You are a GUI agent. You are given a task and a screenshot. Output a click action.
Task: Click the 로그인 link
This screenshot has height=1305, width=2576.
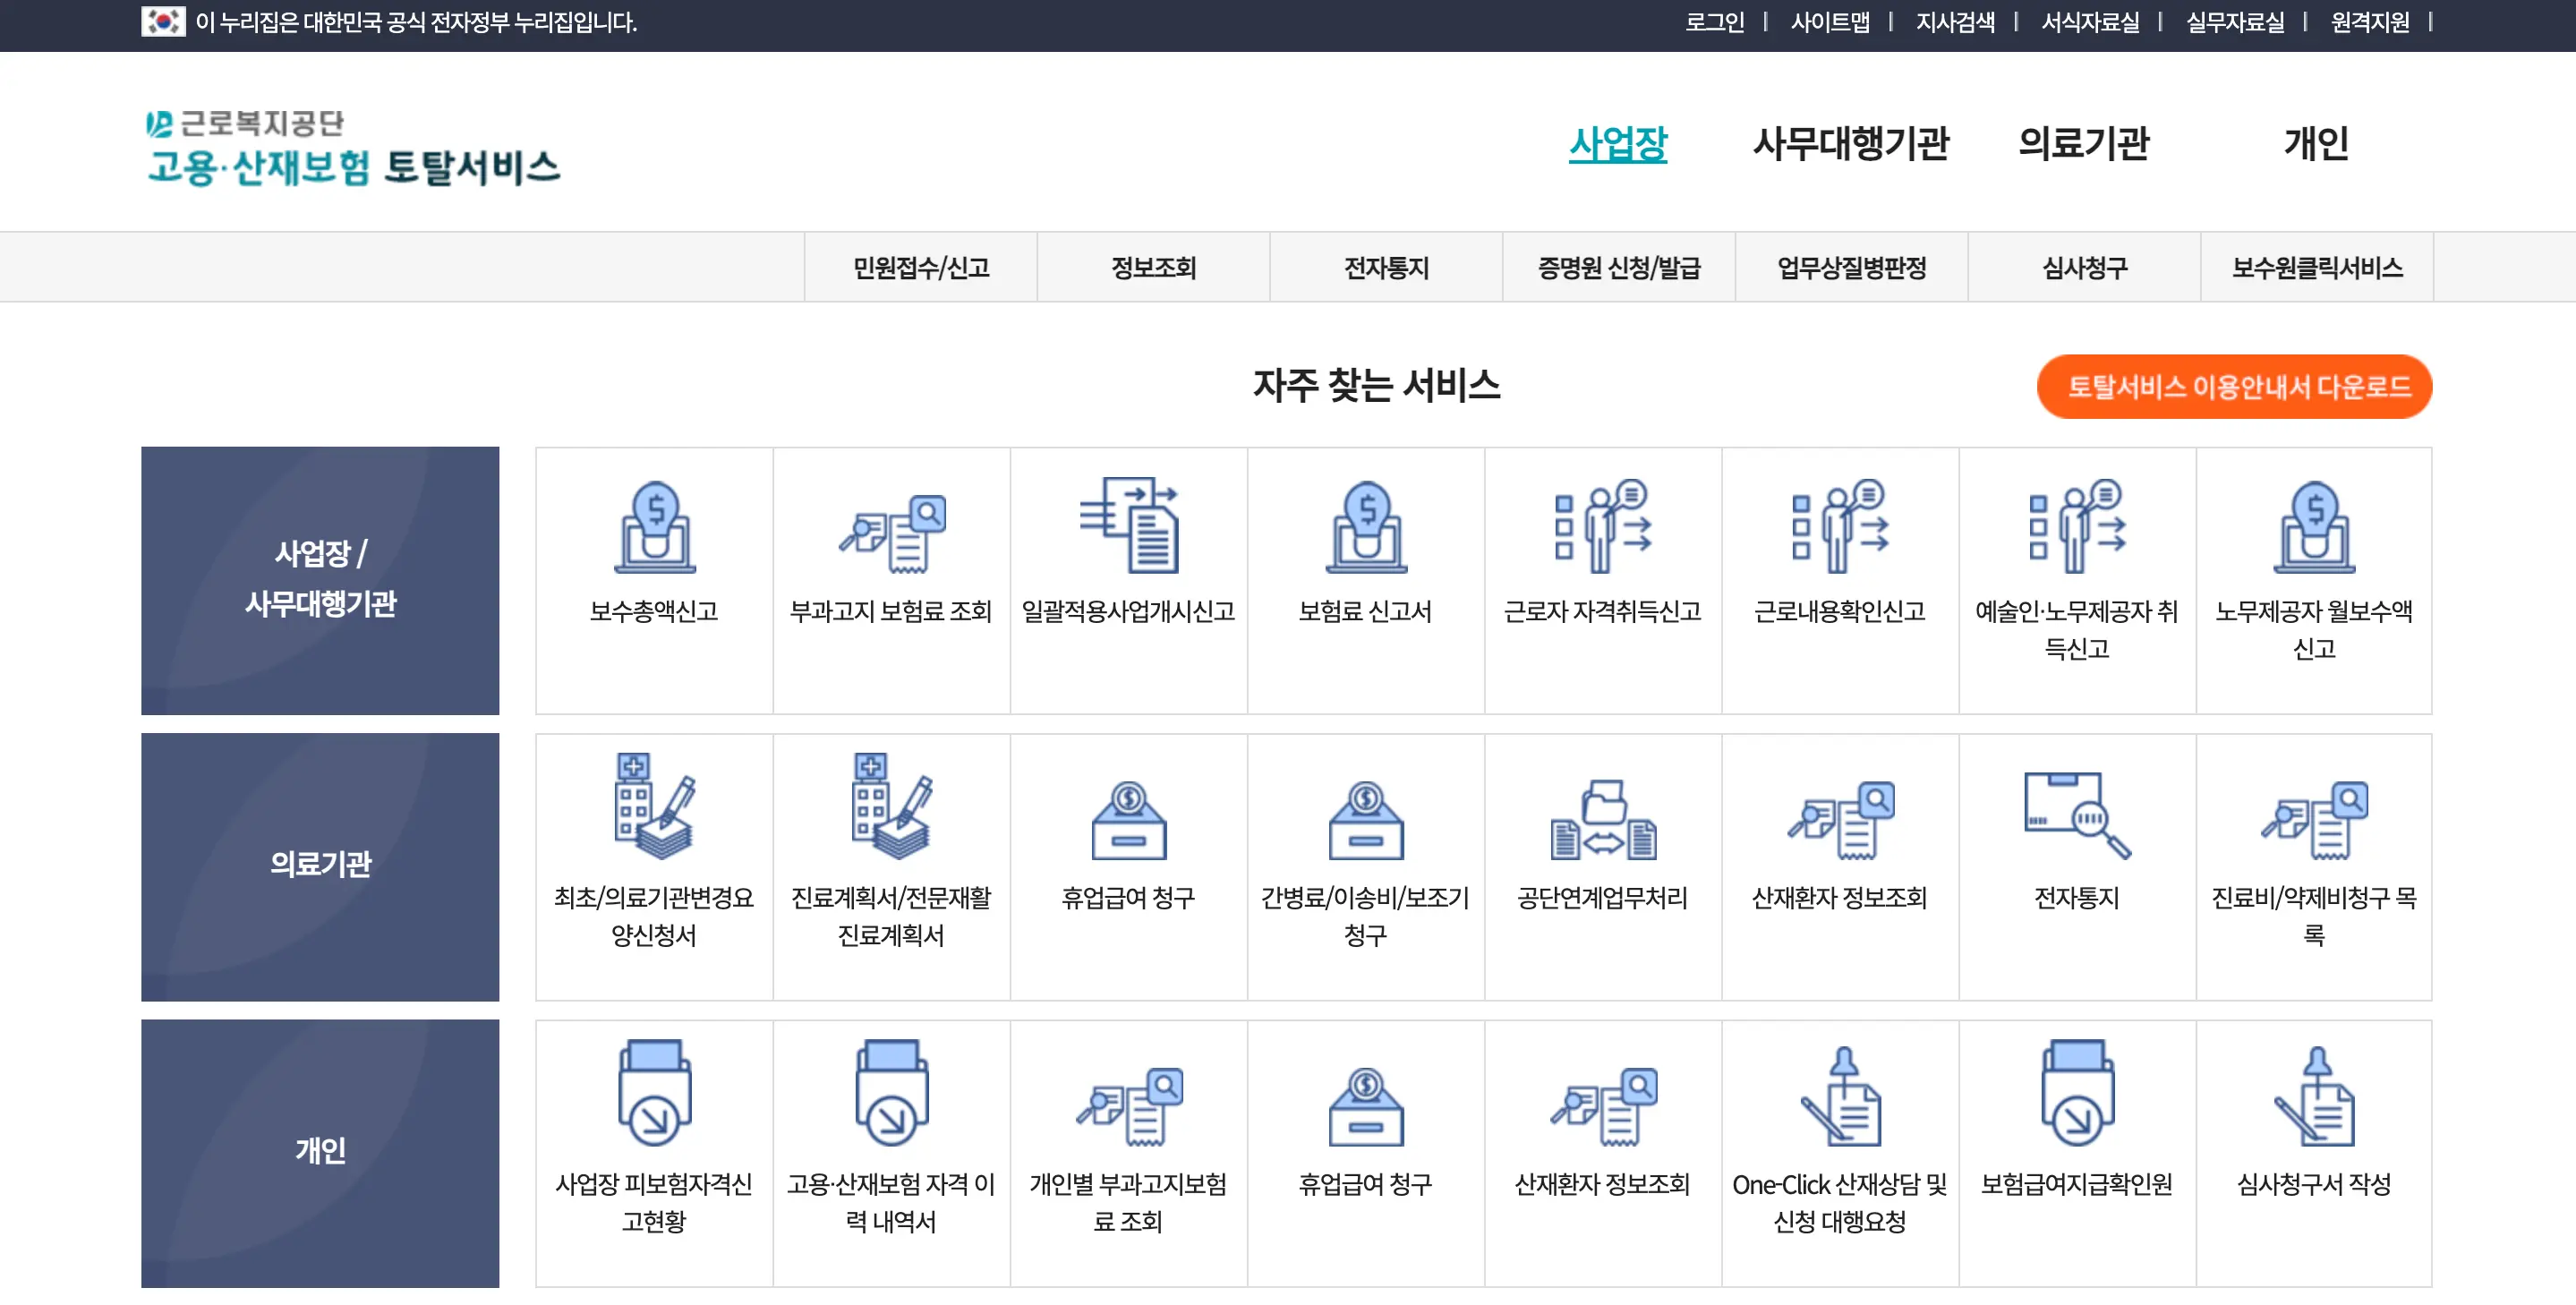1714,22
